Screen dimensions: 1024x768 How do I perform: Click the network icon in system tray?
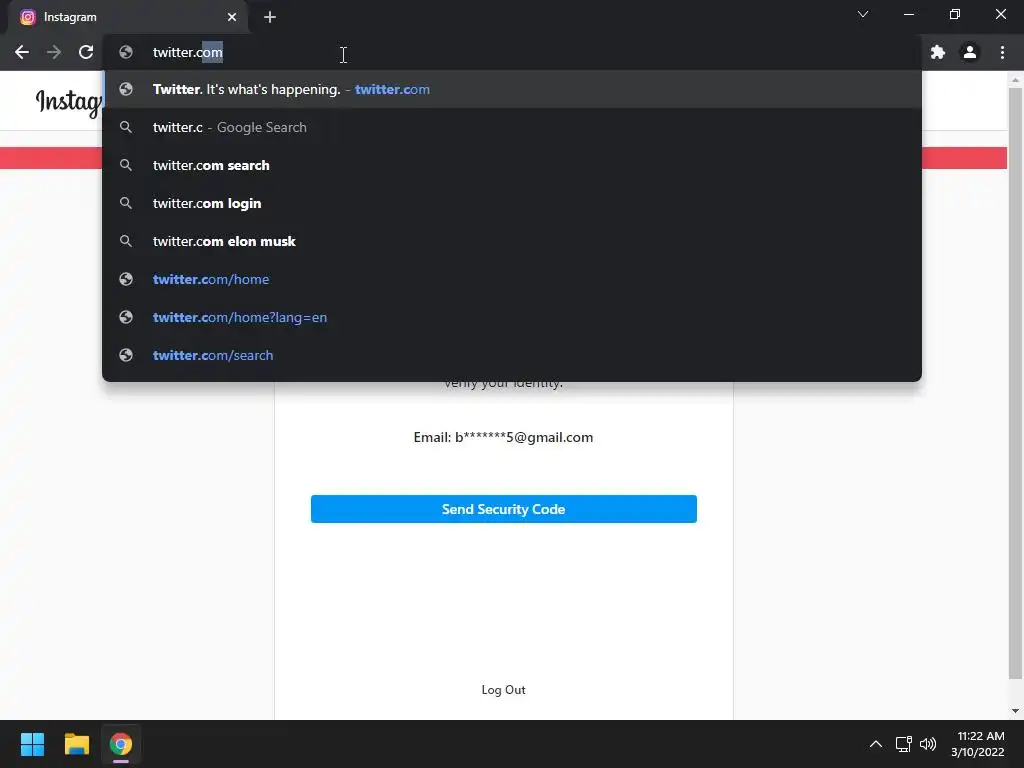903,744
